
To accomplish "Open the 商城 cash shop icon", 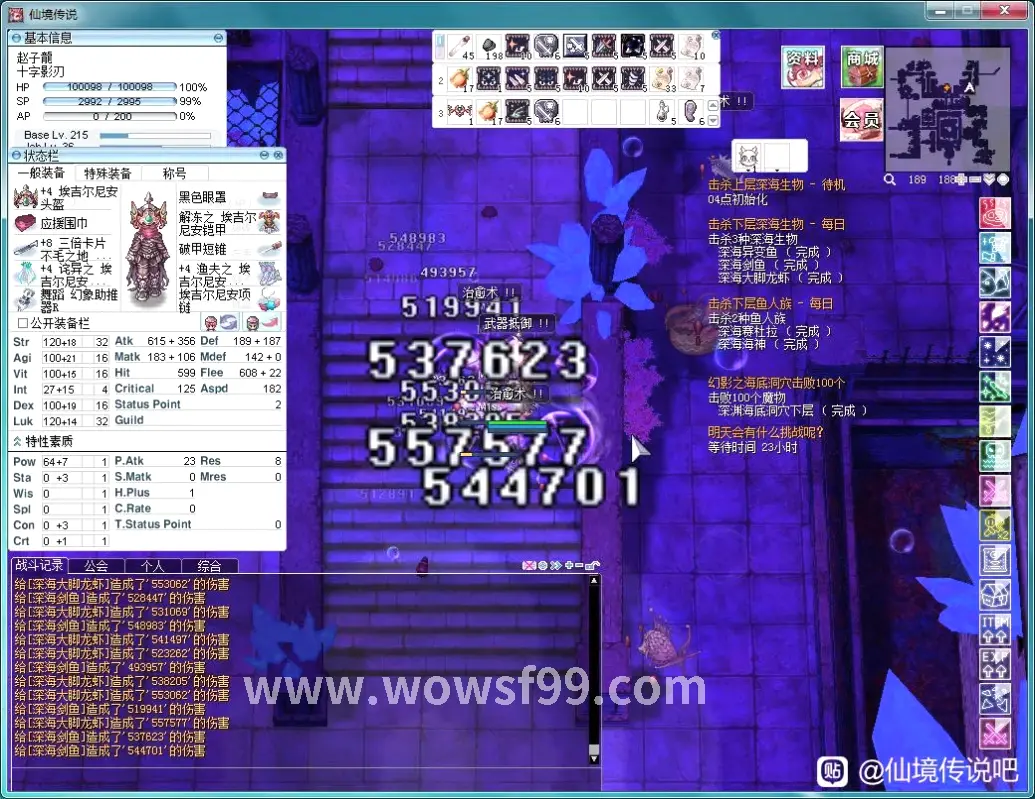I will click(x=861, y=68).
